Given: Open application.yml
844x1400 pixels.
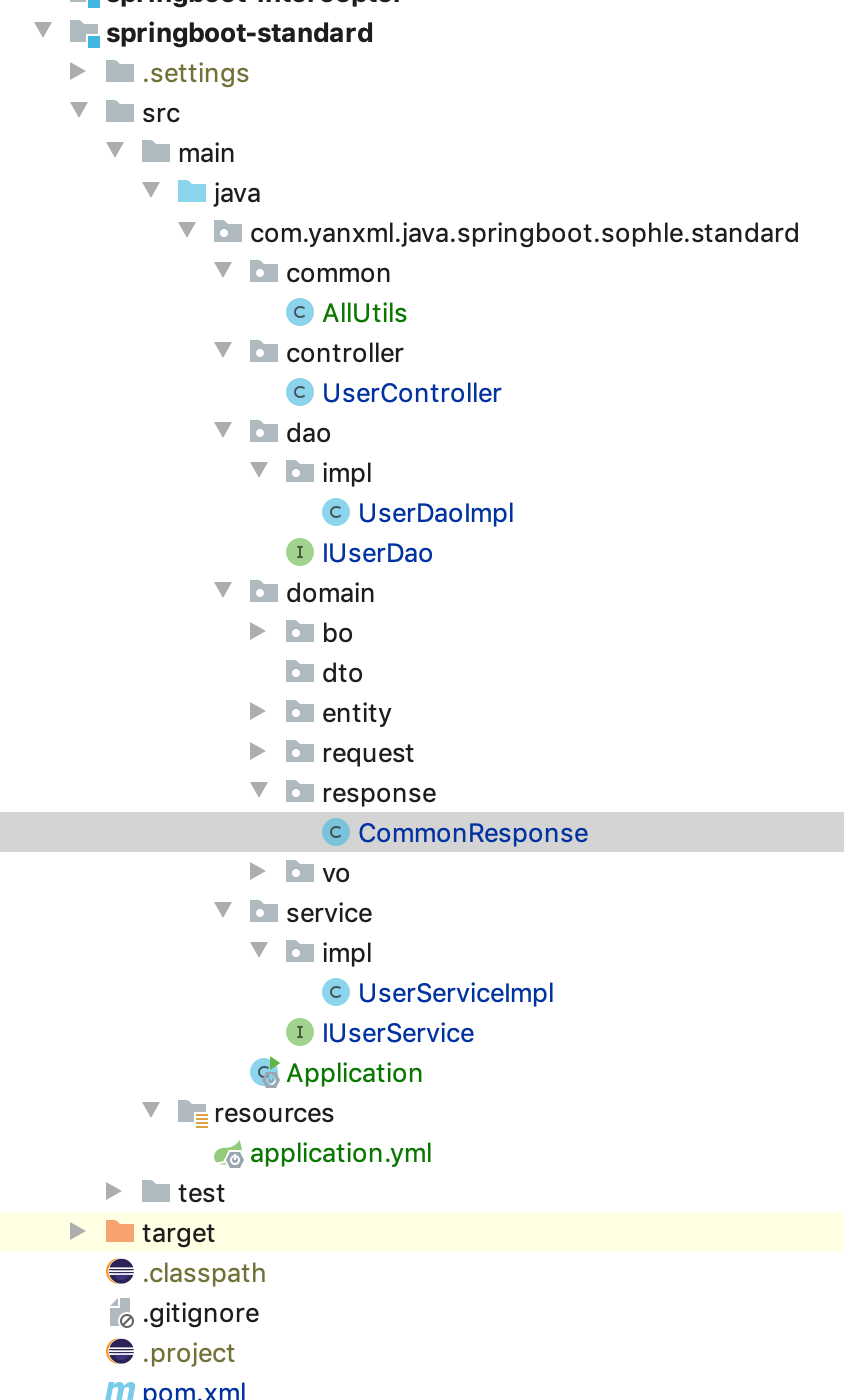Looking at the screenshot, I should (x=341, y=1152).
